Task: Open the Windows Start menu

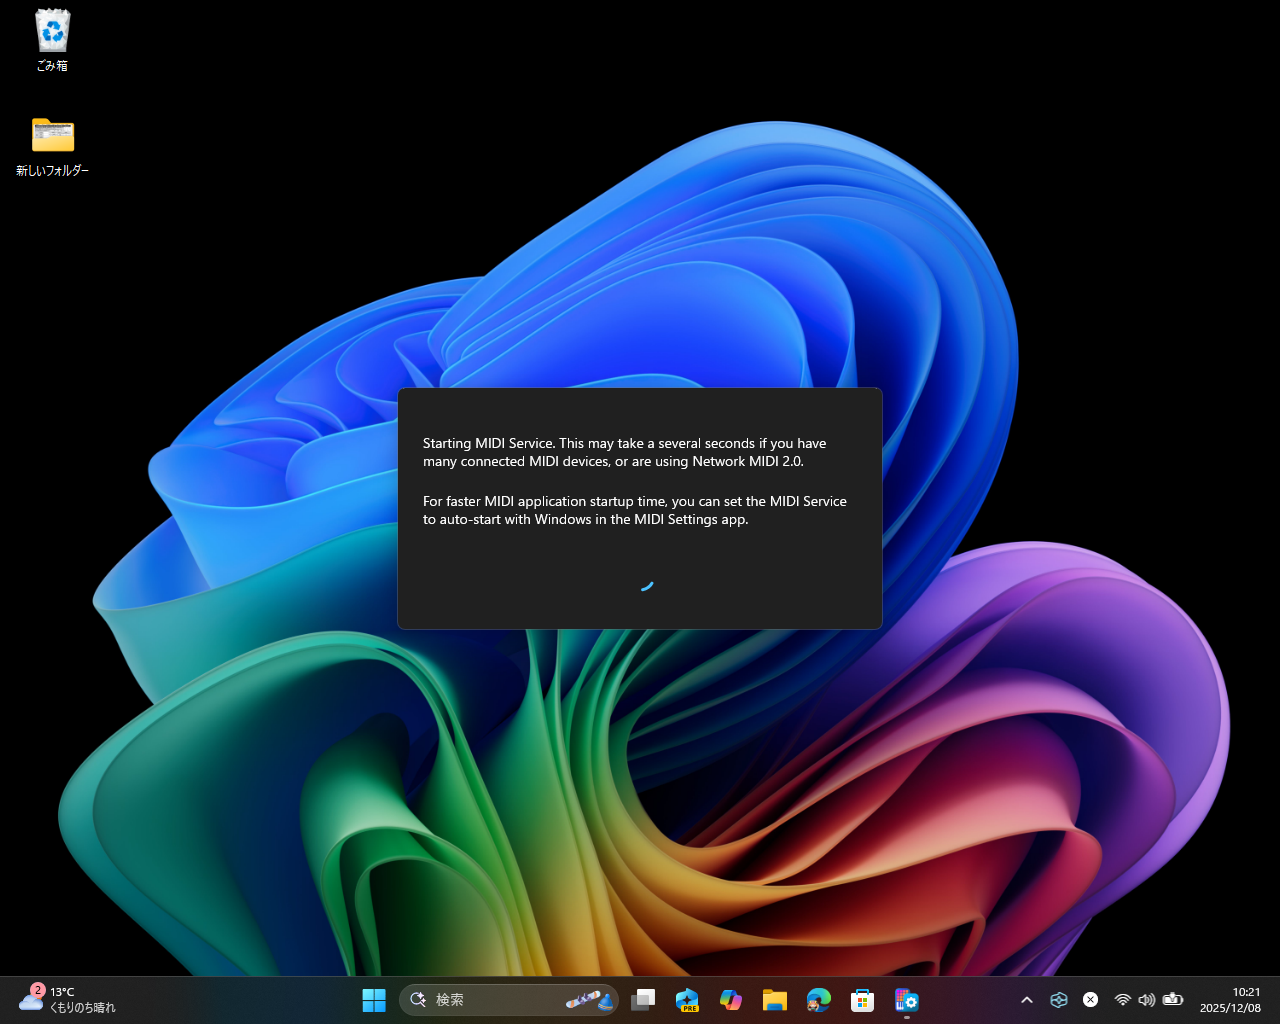Action: [374, 1000]
